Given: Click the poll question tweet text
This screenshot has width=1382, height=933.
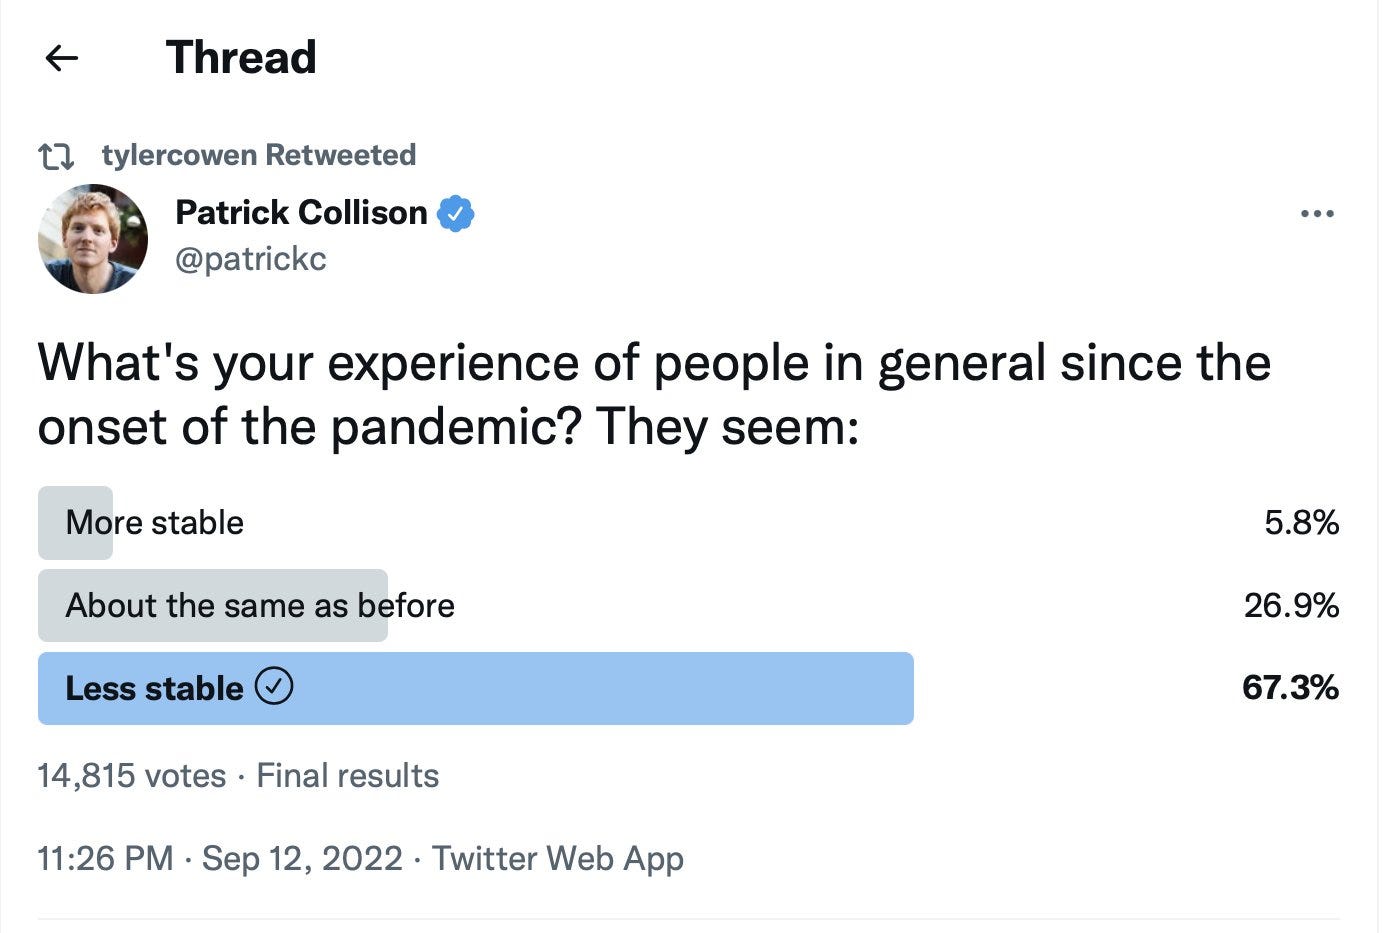Looking at the screenshot, I should click(x=654, y=395).
